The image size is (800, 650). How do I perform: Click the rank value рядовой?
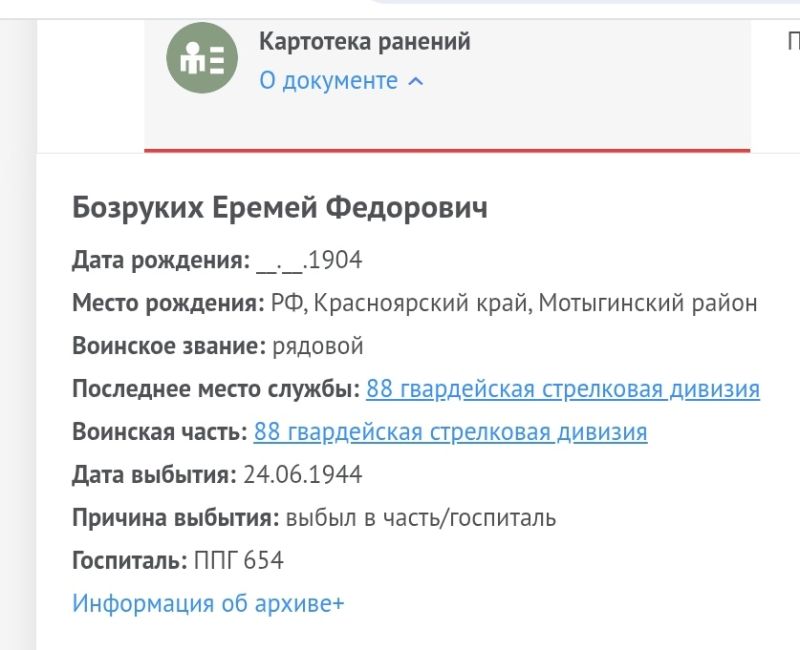[x=318, y=346]
